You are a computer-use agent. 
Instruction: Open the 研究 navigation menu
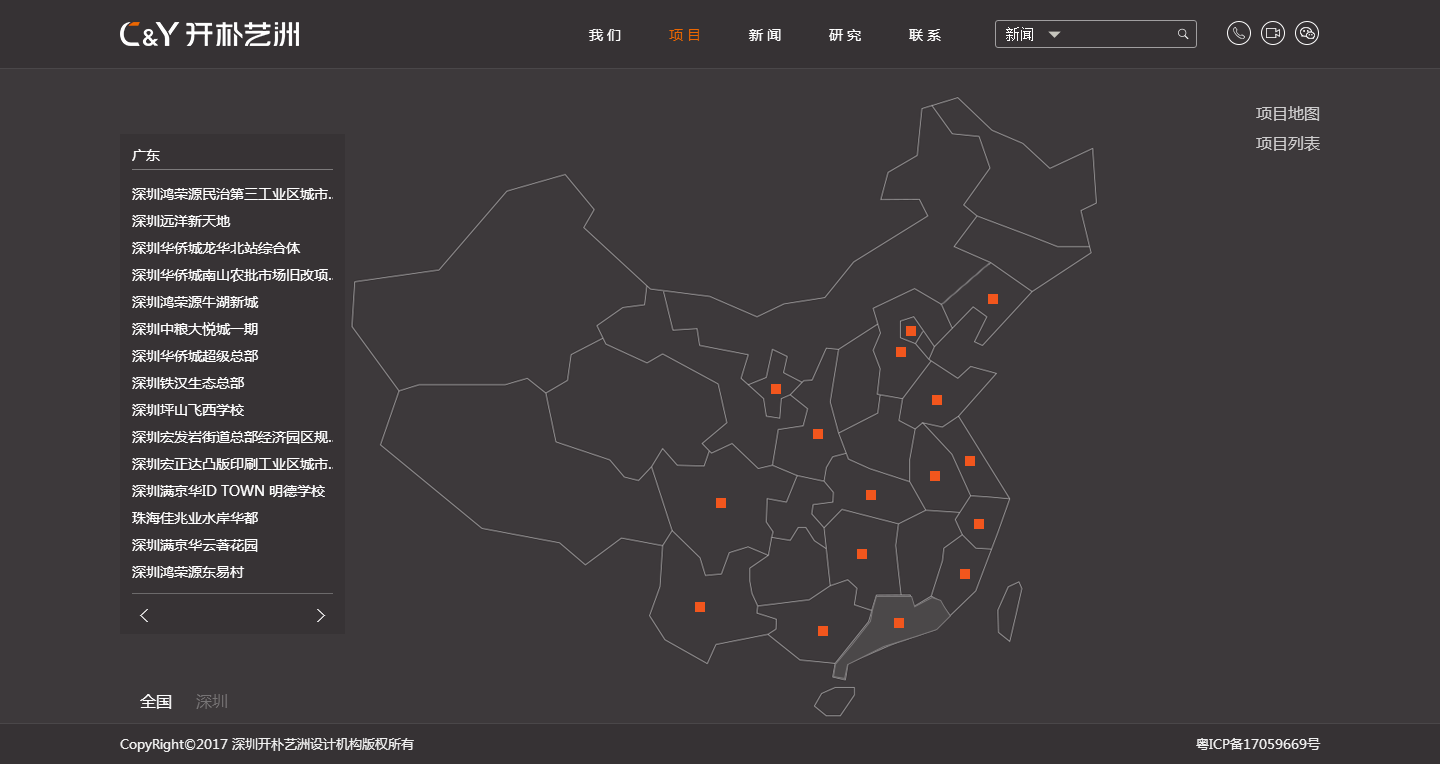(x=845, y=35)
